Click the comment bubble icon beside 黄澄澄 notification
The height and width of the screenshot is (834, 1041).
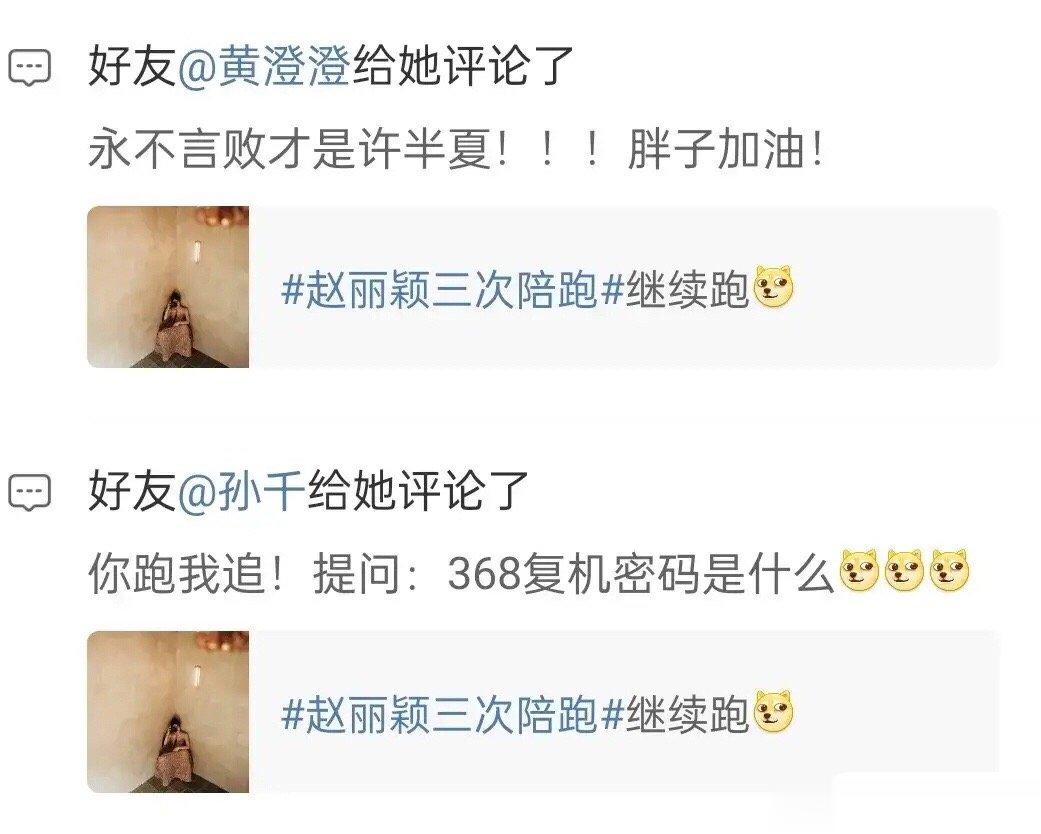coord(29,67)
